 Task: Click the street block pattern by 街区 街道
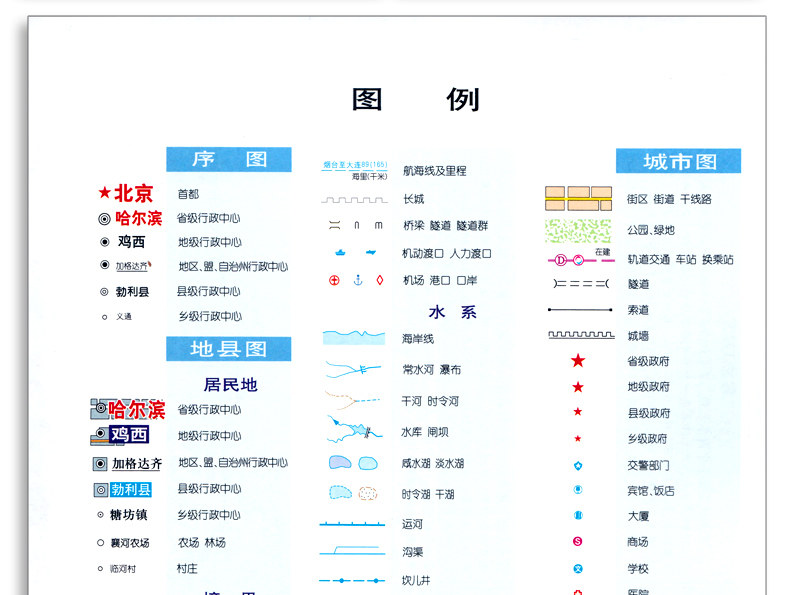(x=578, y=199)
